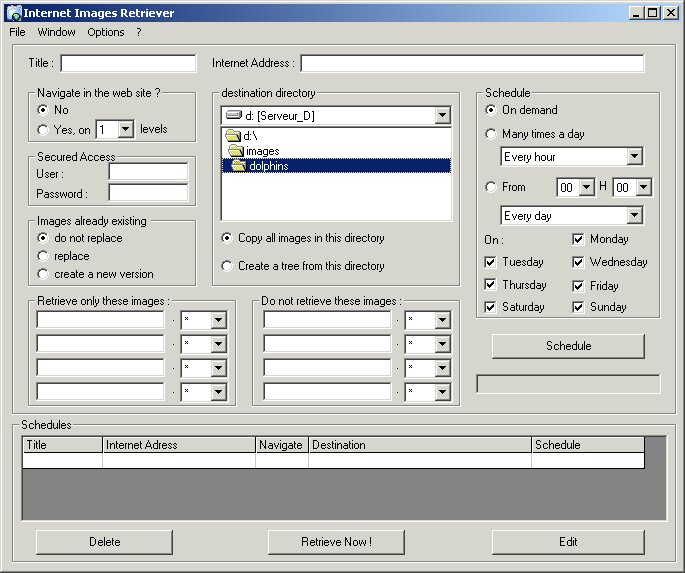
Task: Open the destination drive dropdown
Action: pos(443,115)
